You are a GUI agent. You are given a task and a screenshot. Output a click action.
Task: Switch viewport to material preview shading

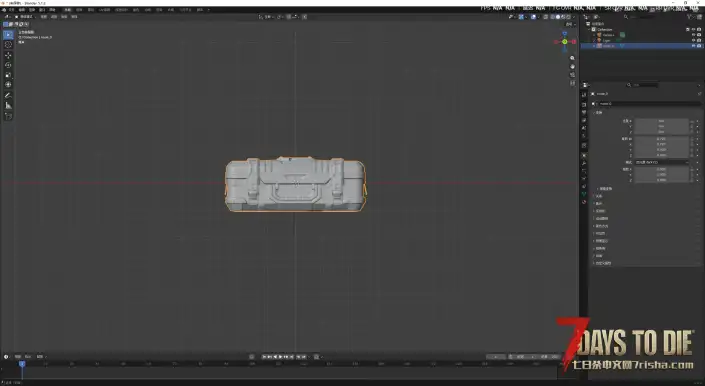pos(563,17)
